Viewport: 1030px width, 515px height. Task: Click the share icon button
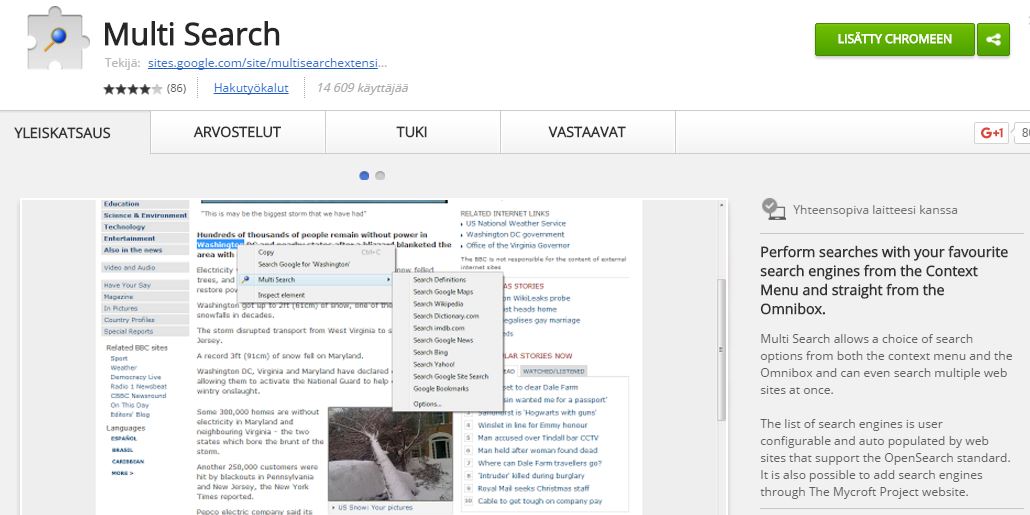993,39
